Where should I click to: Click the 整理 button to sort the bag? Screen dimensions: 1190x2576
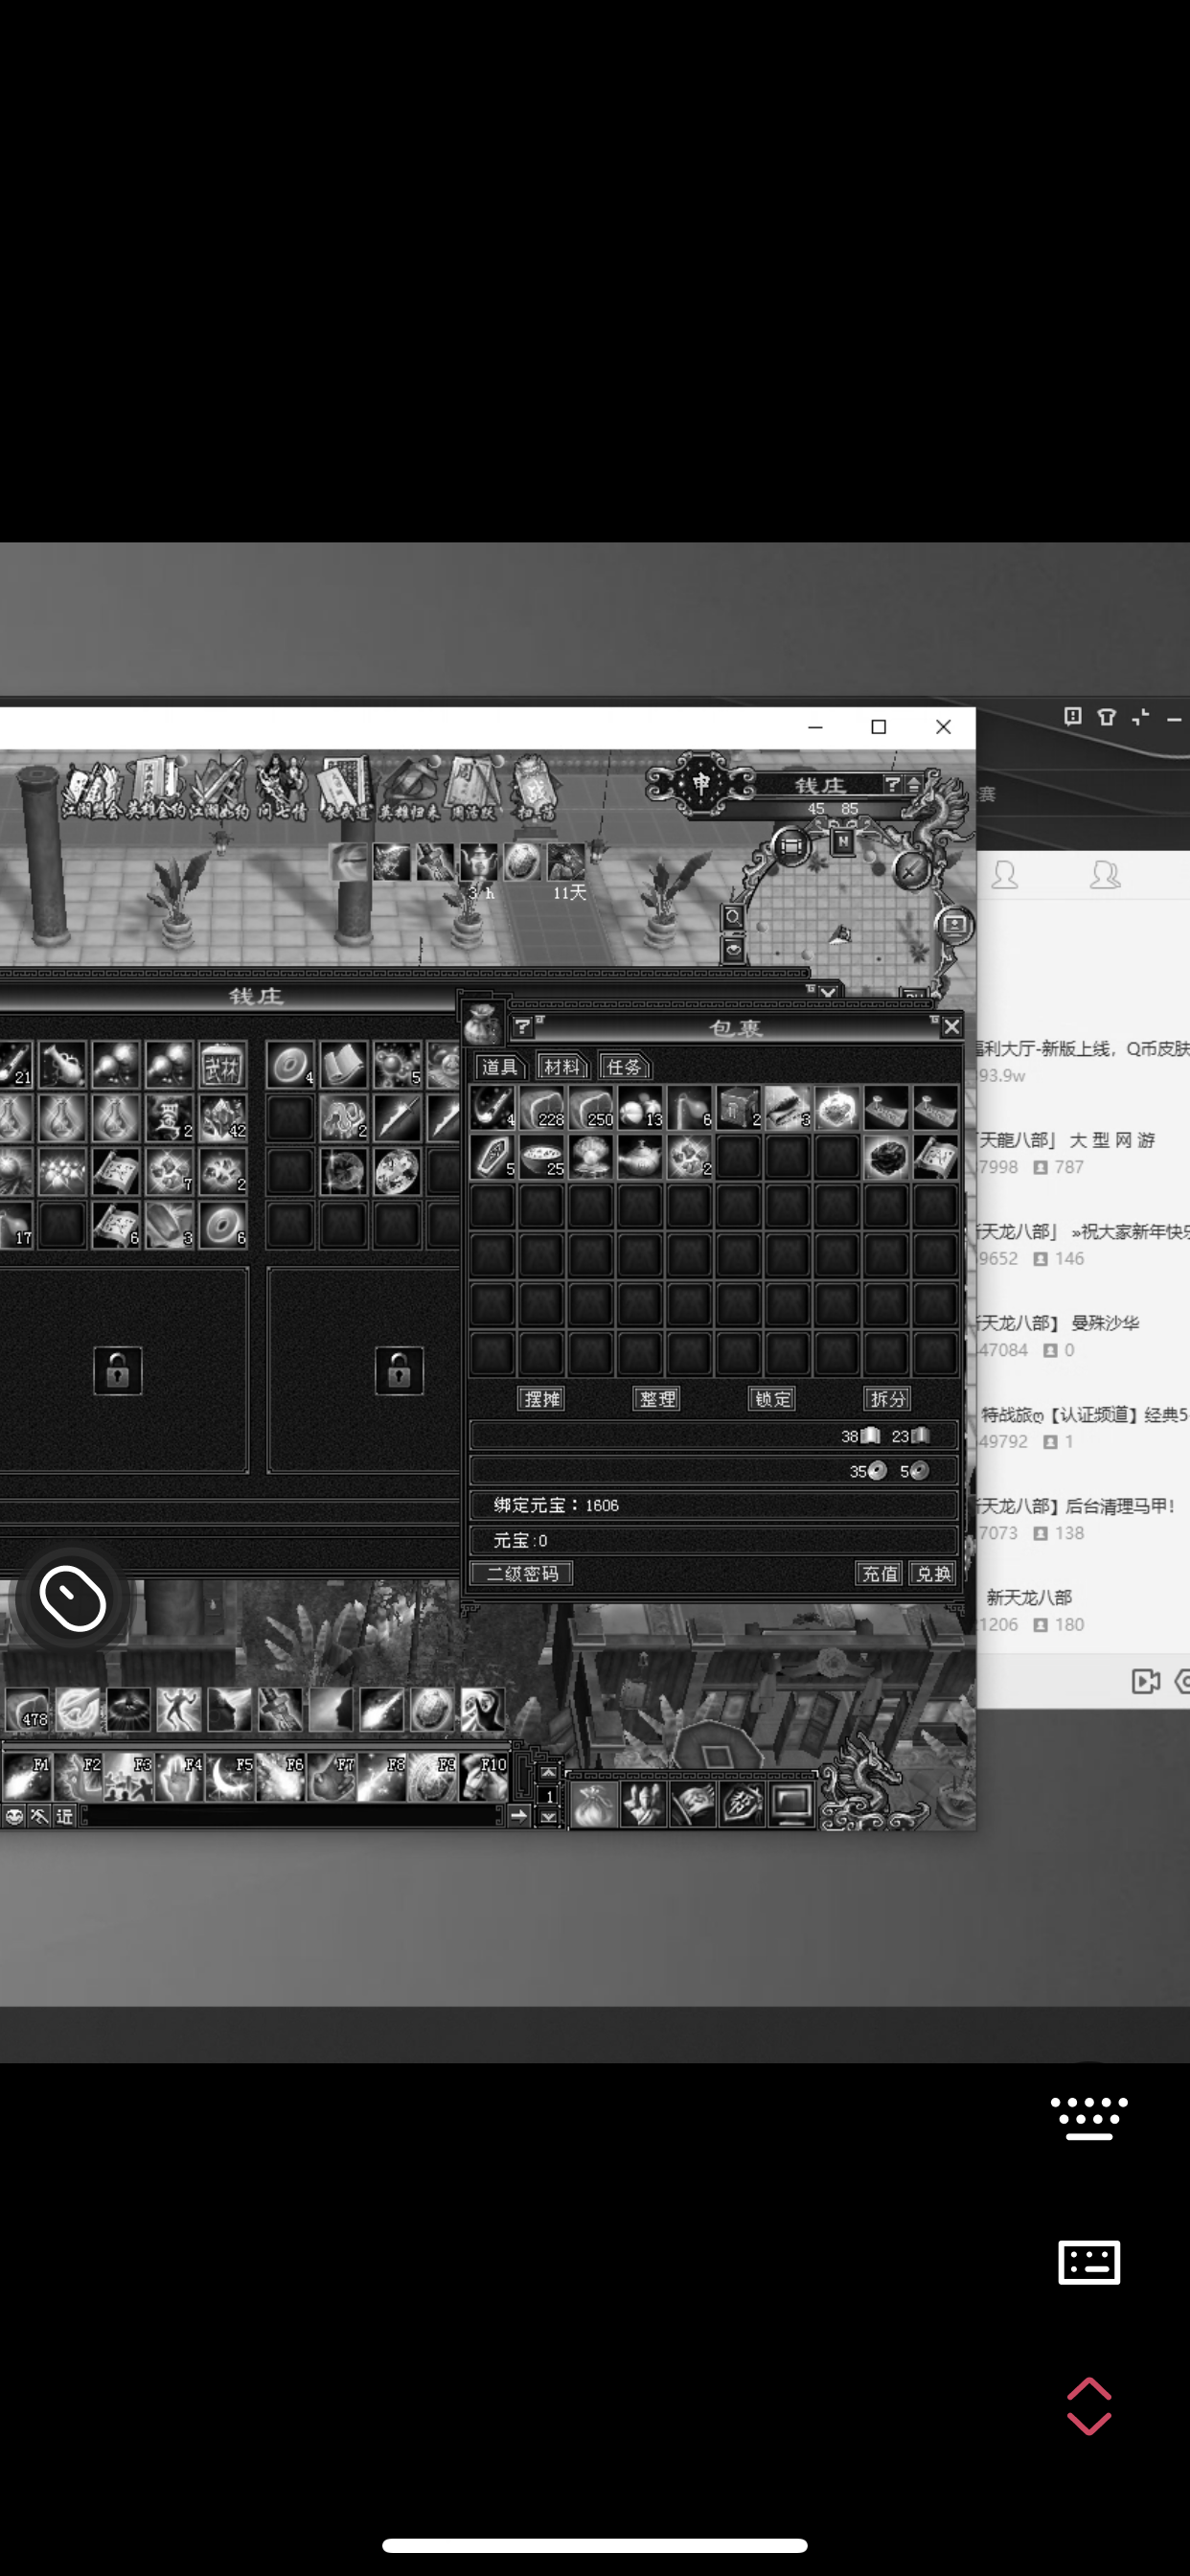coord(657,1399)
